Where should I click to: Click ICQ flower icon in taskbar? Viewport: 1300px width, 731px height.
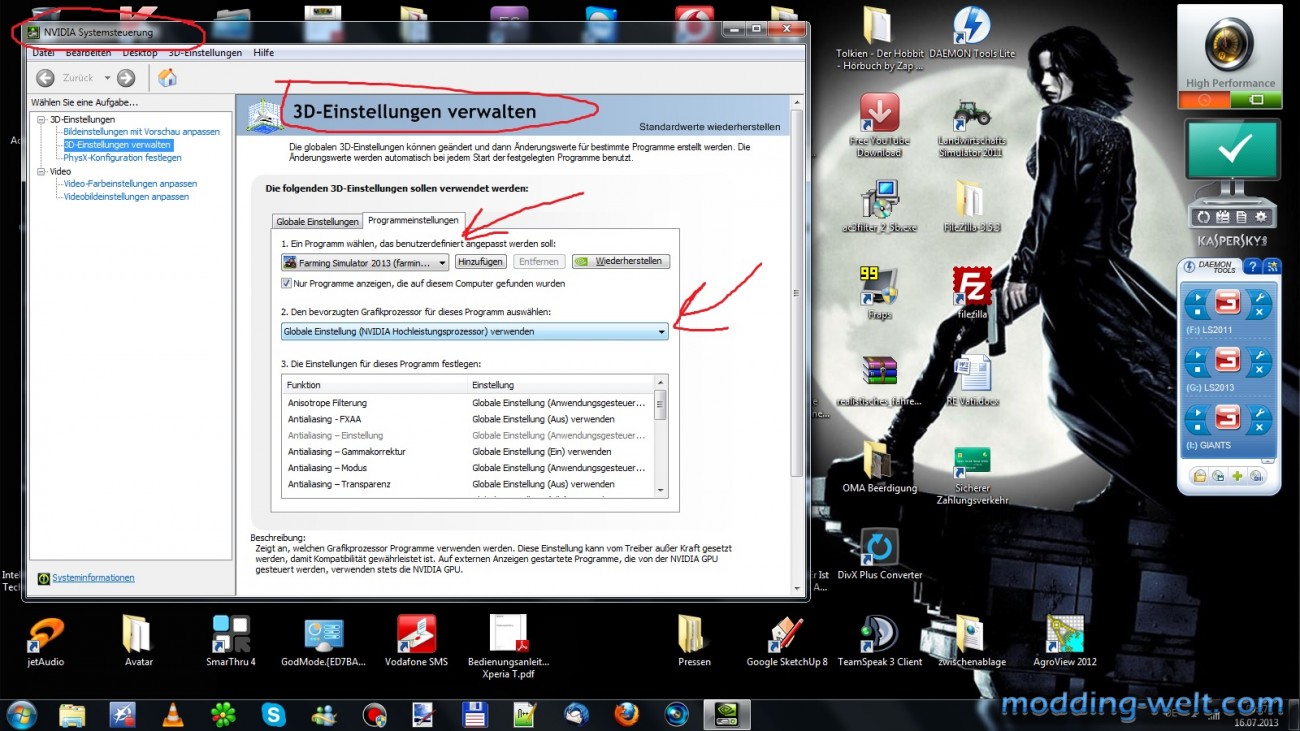click(223, 715)
